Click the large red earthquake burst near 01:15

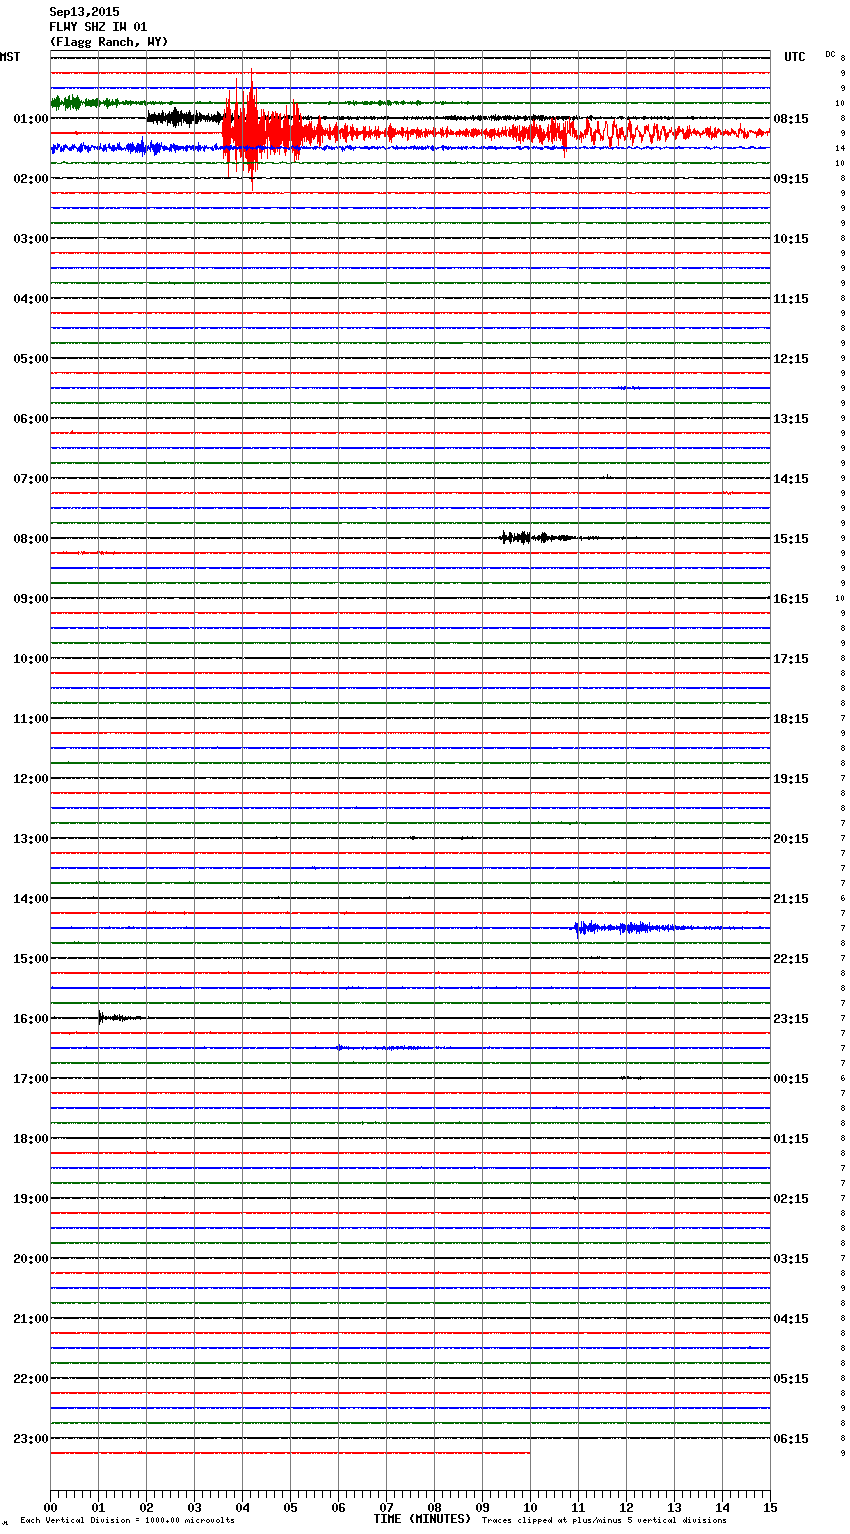pos(260,132)
